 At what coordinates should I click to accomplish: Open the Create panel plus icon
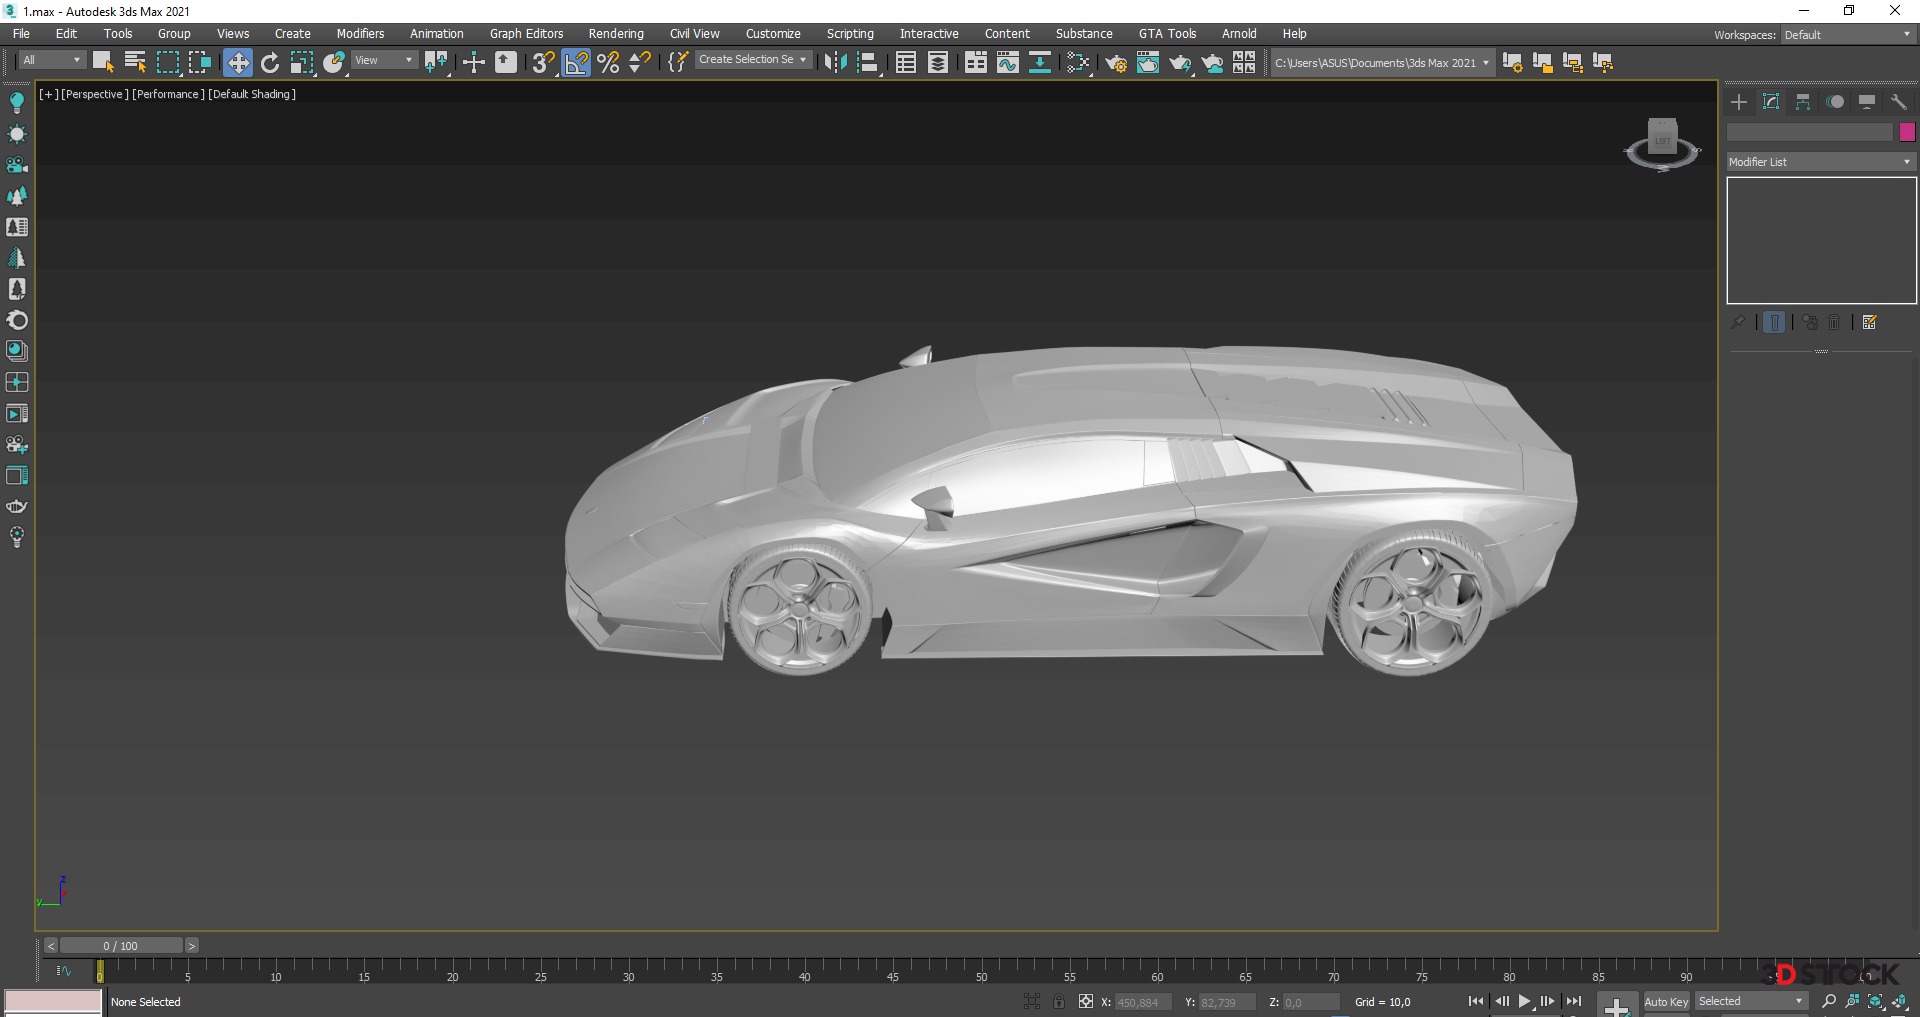pos(1739,102)
